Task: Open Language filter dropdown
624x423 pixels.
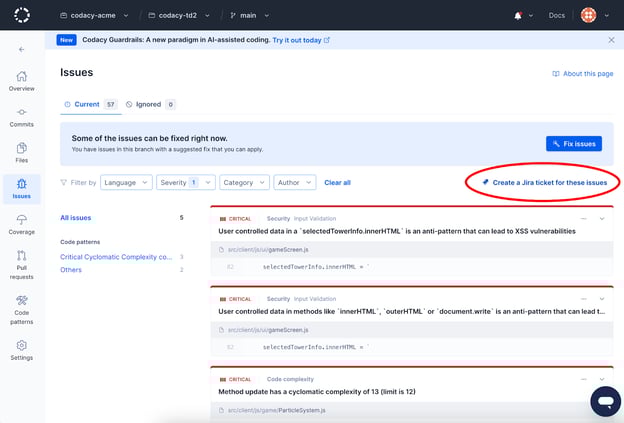Action: click(x=126, y=183)
